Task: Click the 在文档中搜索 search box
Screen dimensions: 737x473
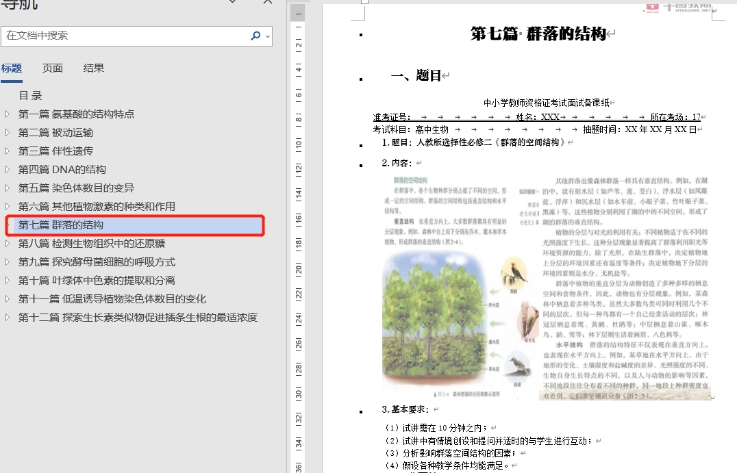Action: point(120,35)
